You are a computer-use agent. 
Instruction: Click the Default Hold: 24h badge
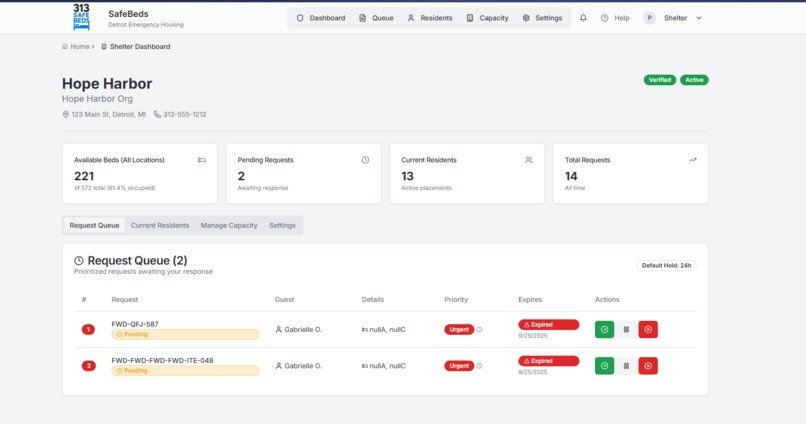(x=666, y=265)
